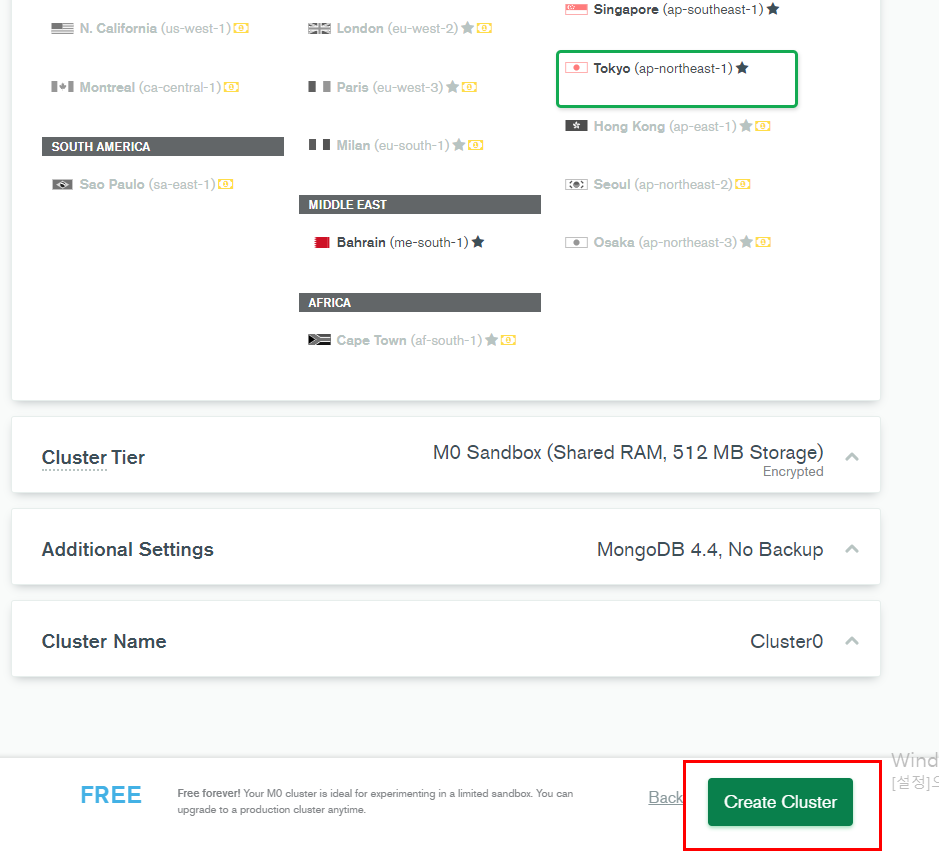939x851 pixels.
Task: Pick the Osaka (ap-northeast-3) region
Action: click(668, 243)
